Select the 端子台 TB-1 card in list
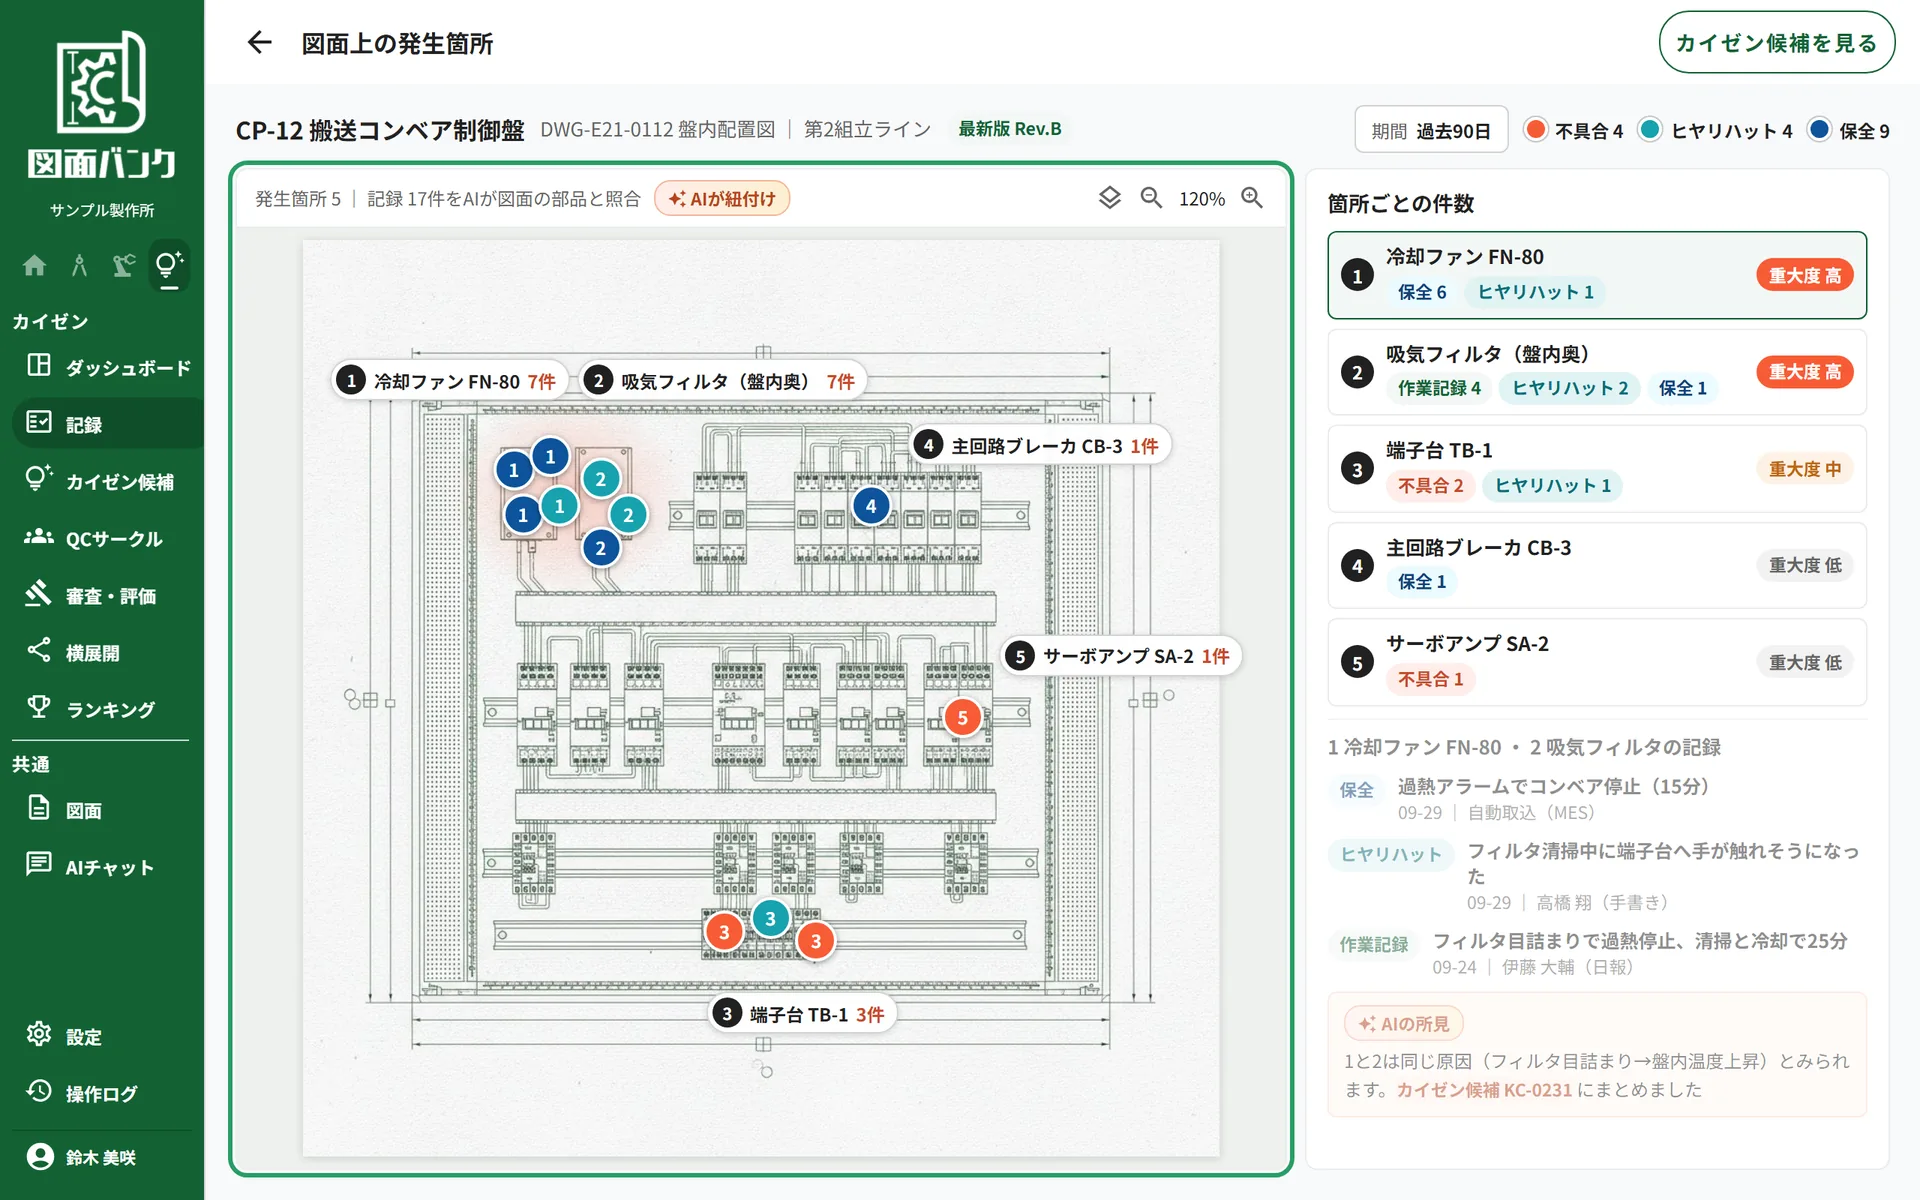This screenshot has height=1200, width=1920. click(x=1596, y=469)
